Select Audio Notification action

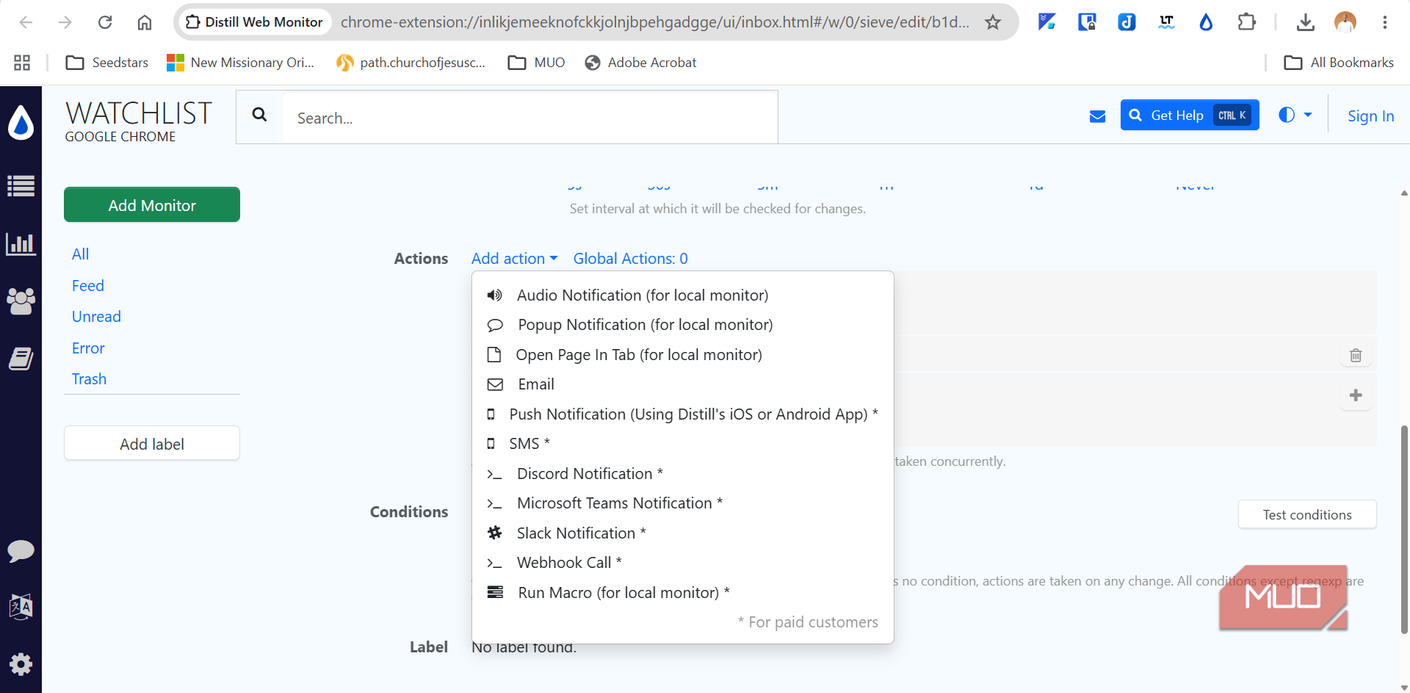683,295
